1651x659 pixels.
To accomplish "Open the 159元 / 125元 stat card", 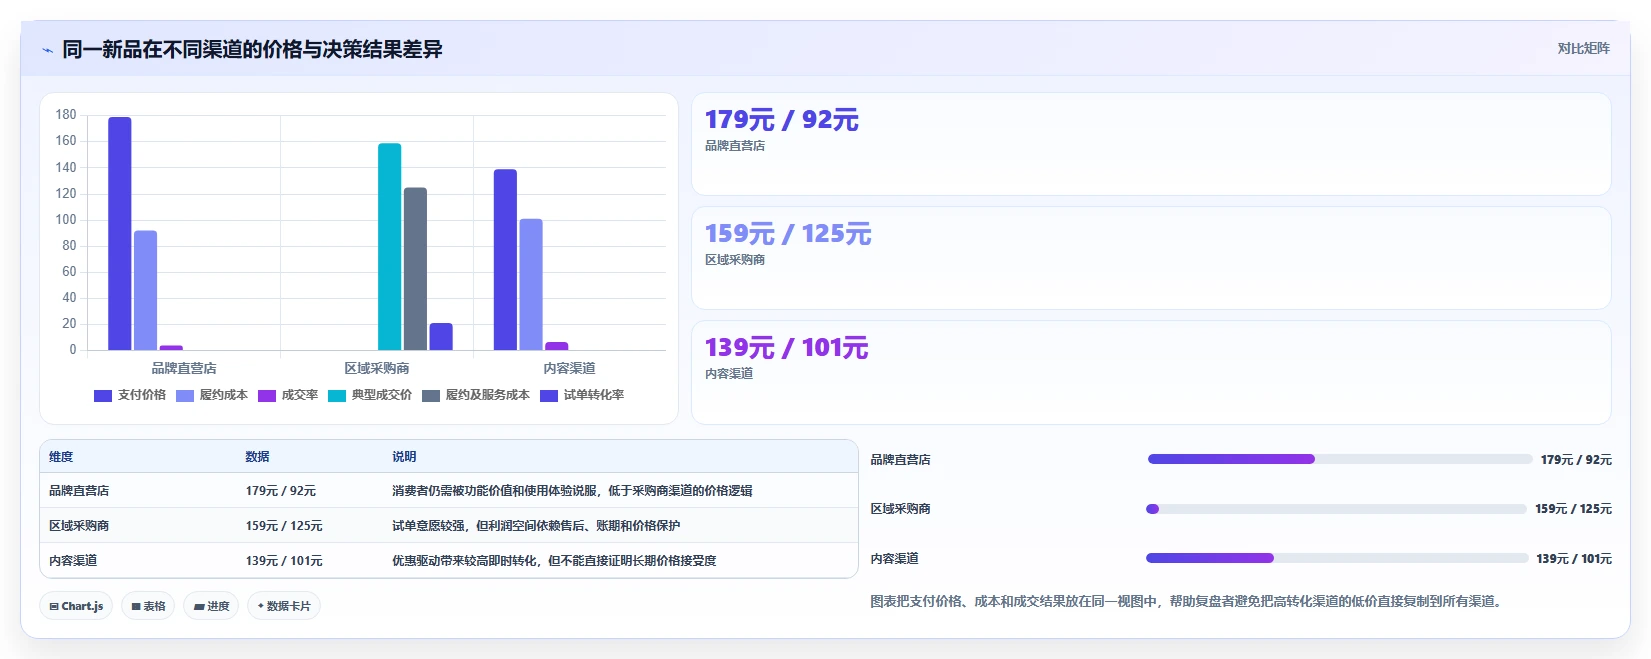I will point(1151,258).
